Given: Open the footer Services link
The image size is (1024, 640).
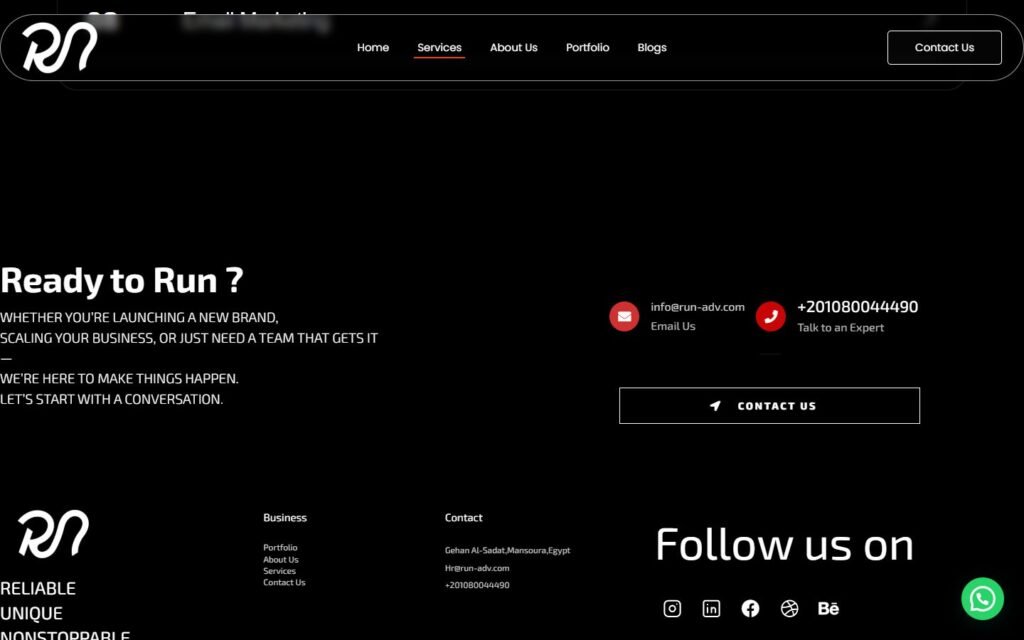Looking at the screenshot, I should [280, 571].
